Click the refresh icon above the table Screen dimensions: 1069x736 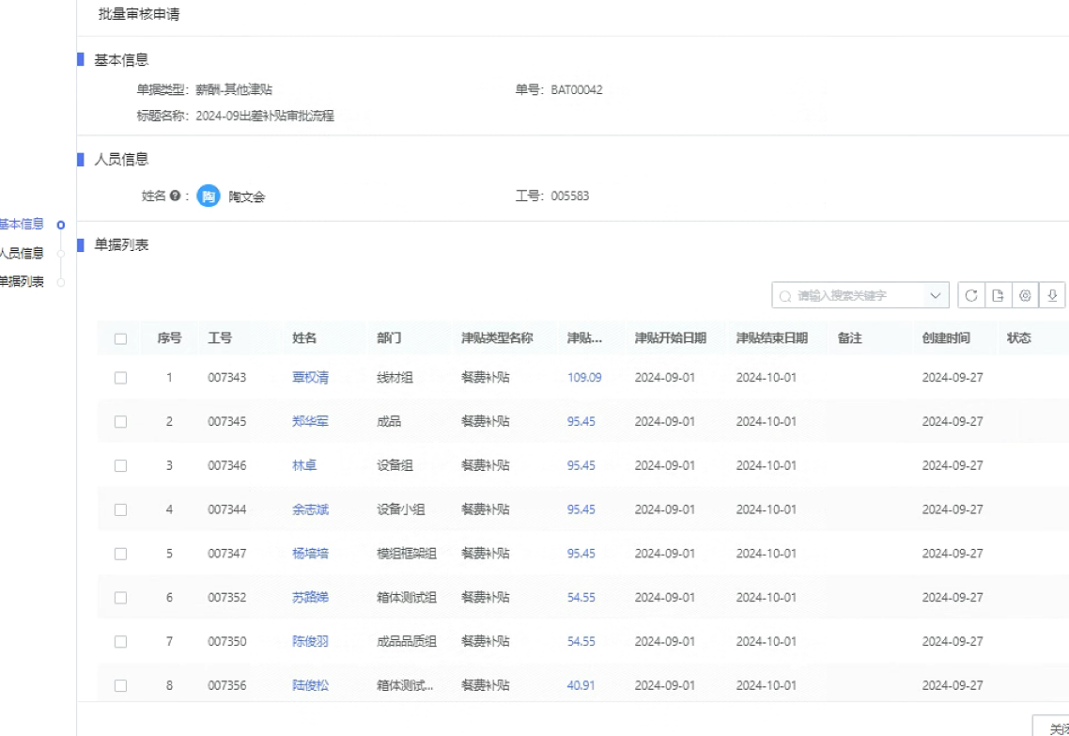click(x=972, y=296)
